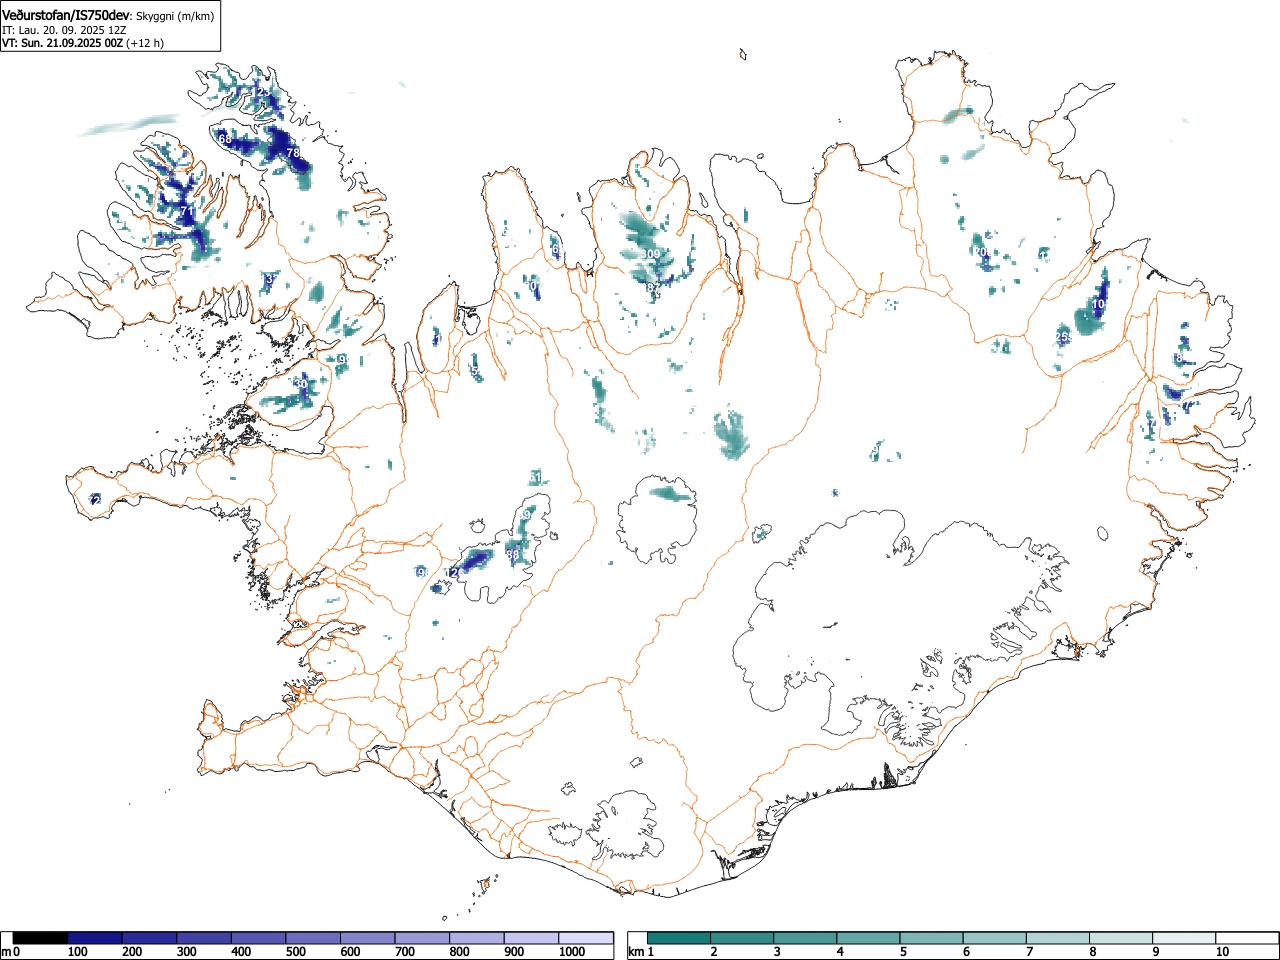Screen dimensions: 1280x960
Task: Click the 10 tick label on the km legend
Action: coord(1222,952)
